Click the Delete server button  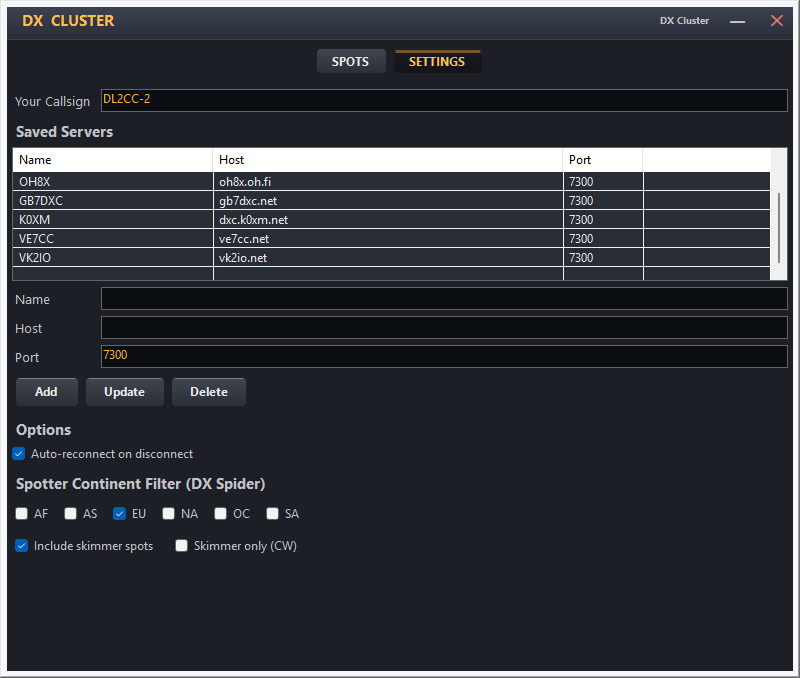(209, 392)
